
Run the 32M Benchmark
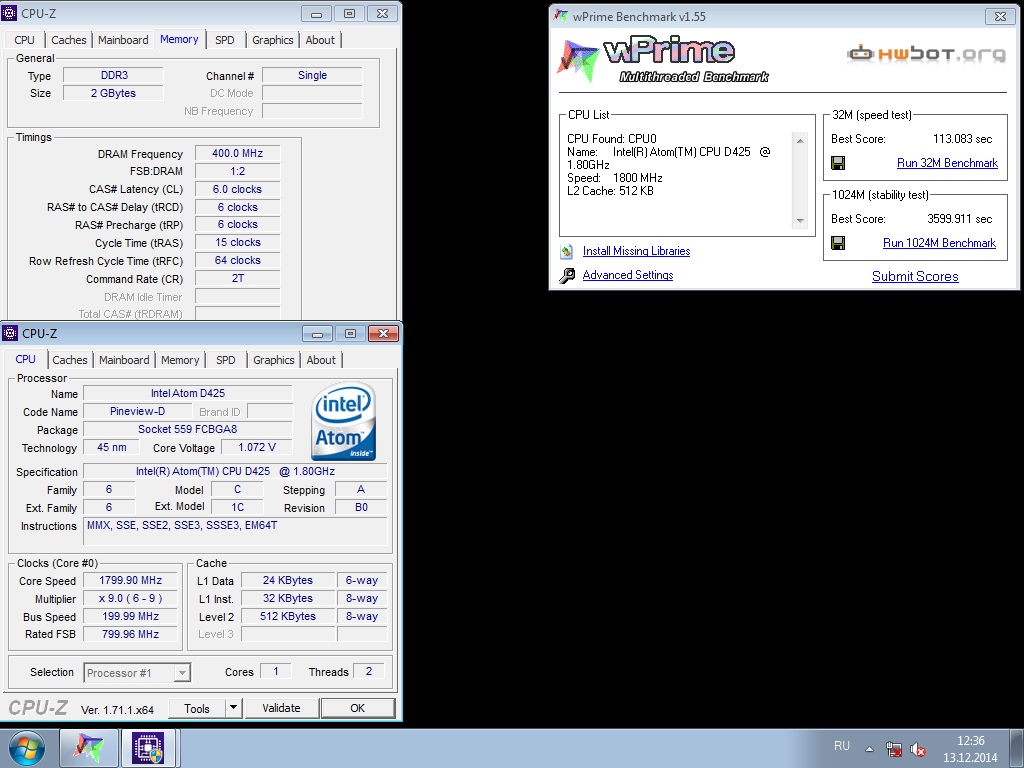(947, 163)
